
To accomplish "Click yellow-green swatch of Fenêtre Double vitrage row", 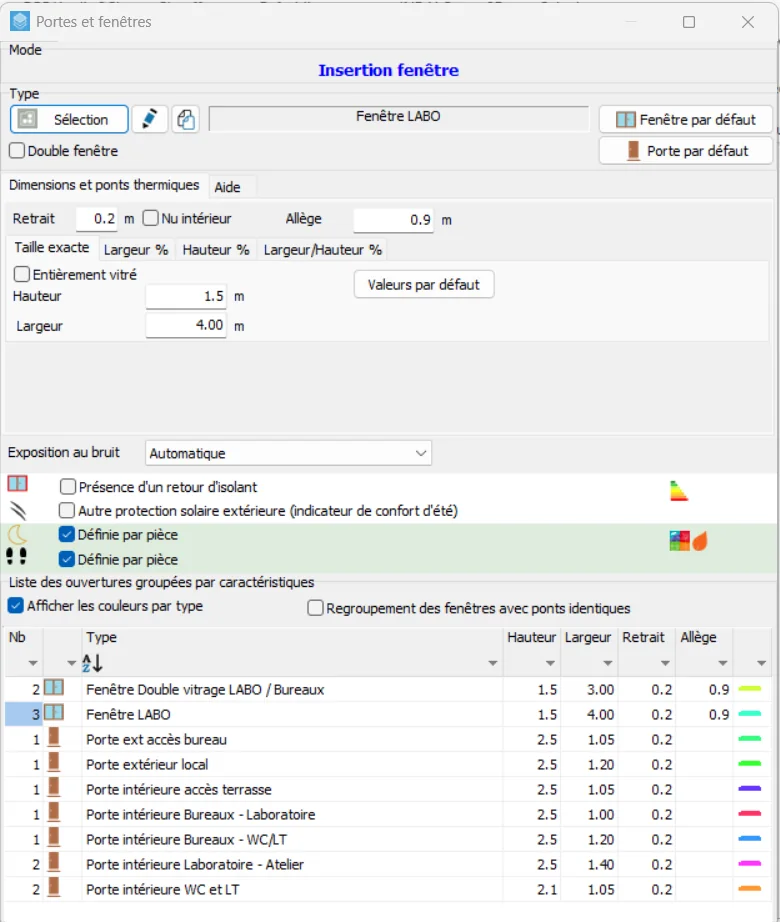I will (x=749, y=689).
